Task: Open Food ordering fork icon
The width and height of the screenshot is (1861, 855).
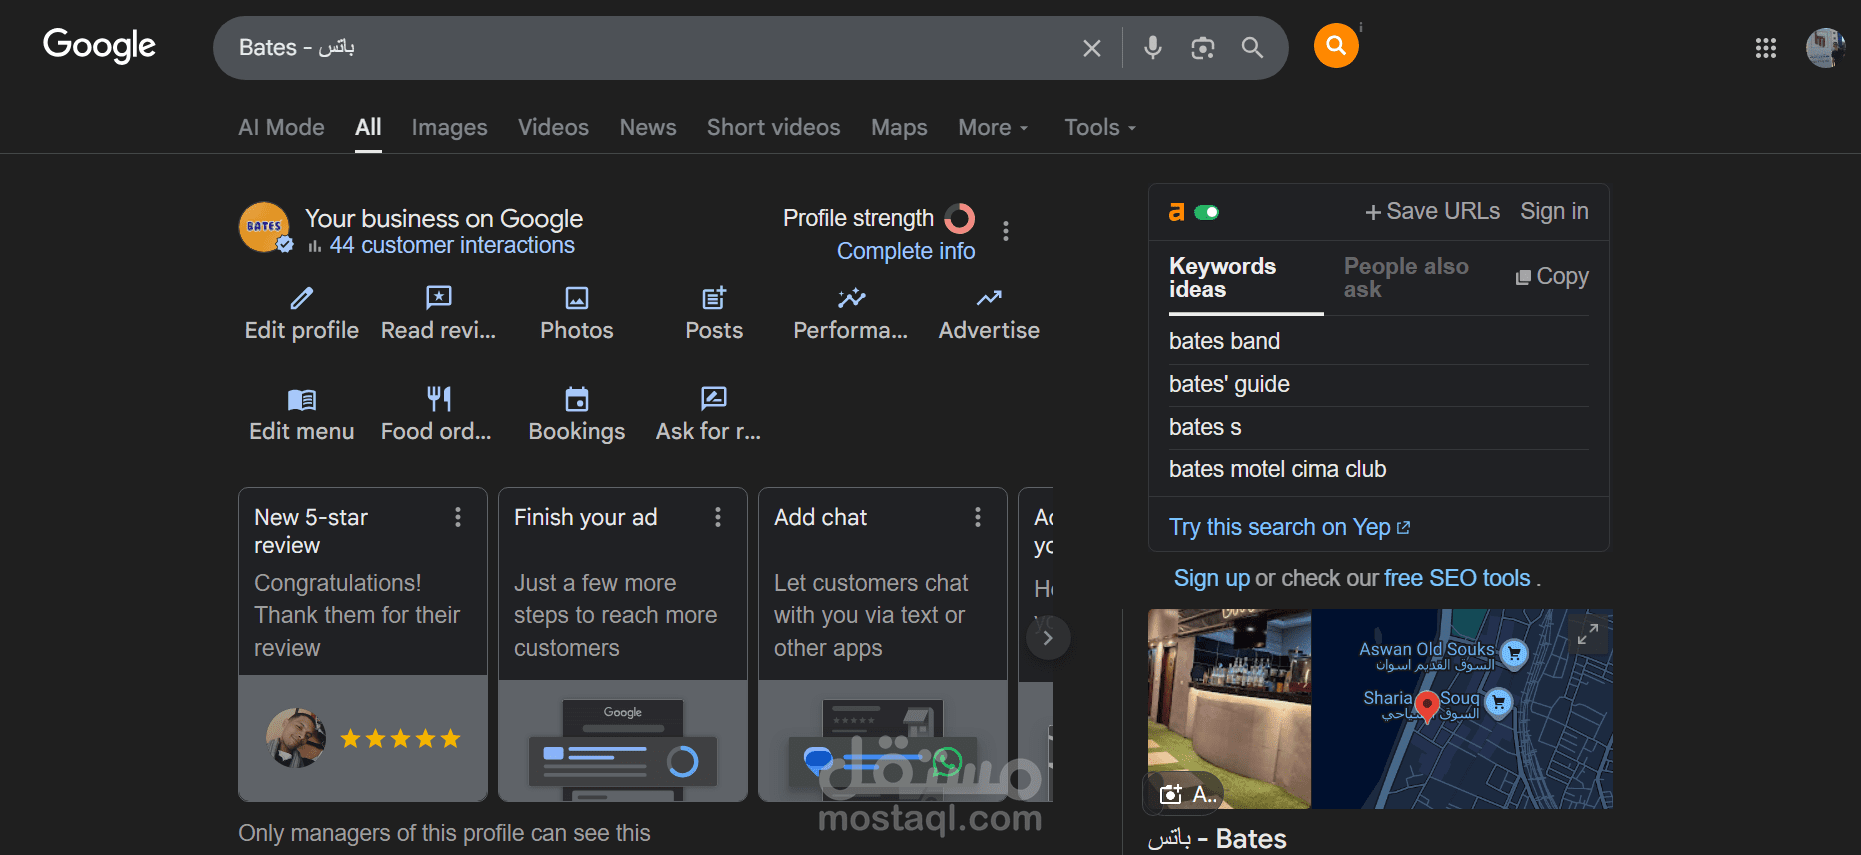Action: pos(439,399)
